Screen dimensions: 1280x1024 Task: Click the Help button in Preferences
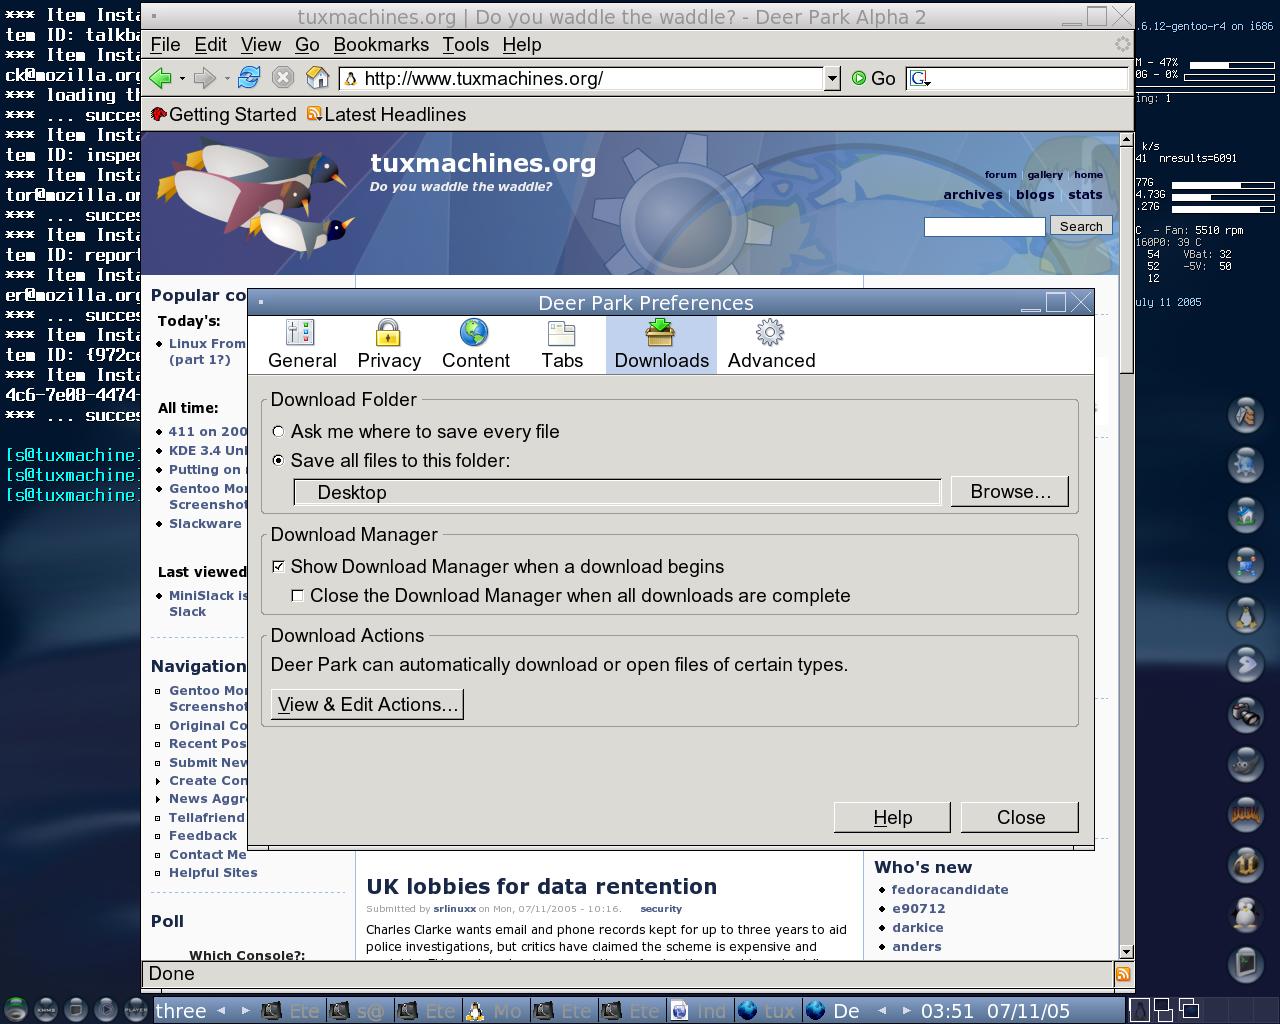point(892,818)
